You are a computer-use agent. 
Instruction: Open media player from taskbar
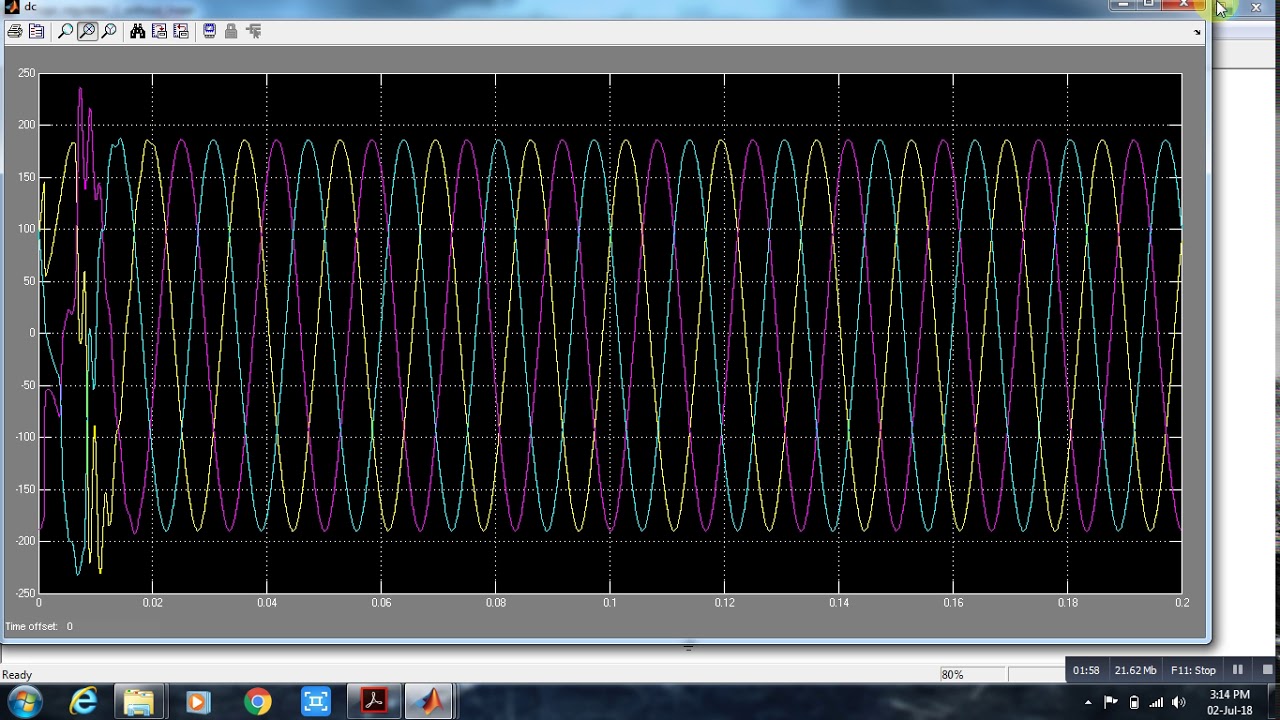click(197, 702)
